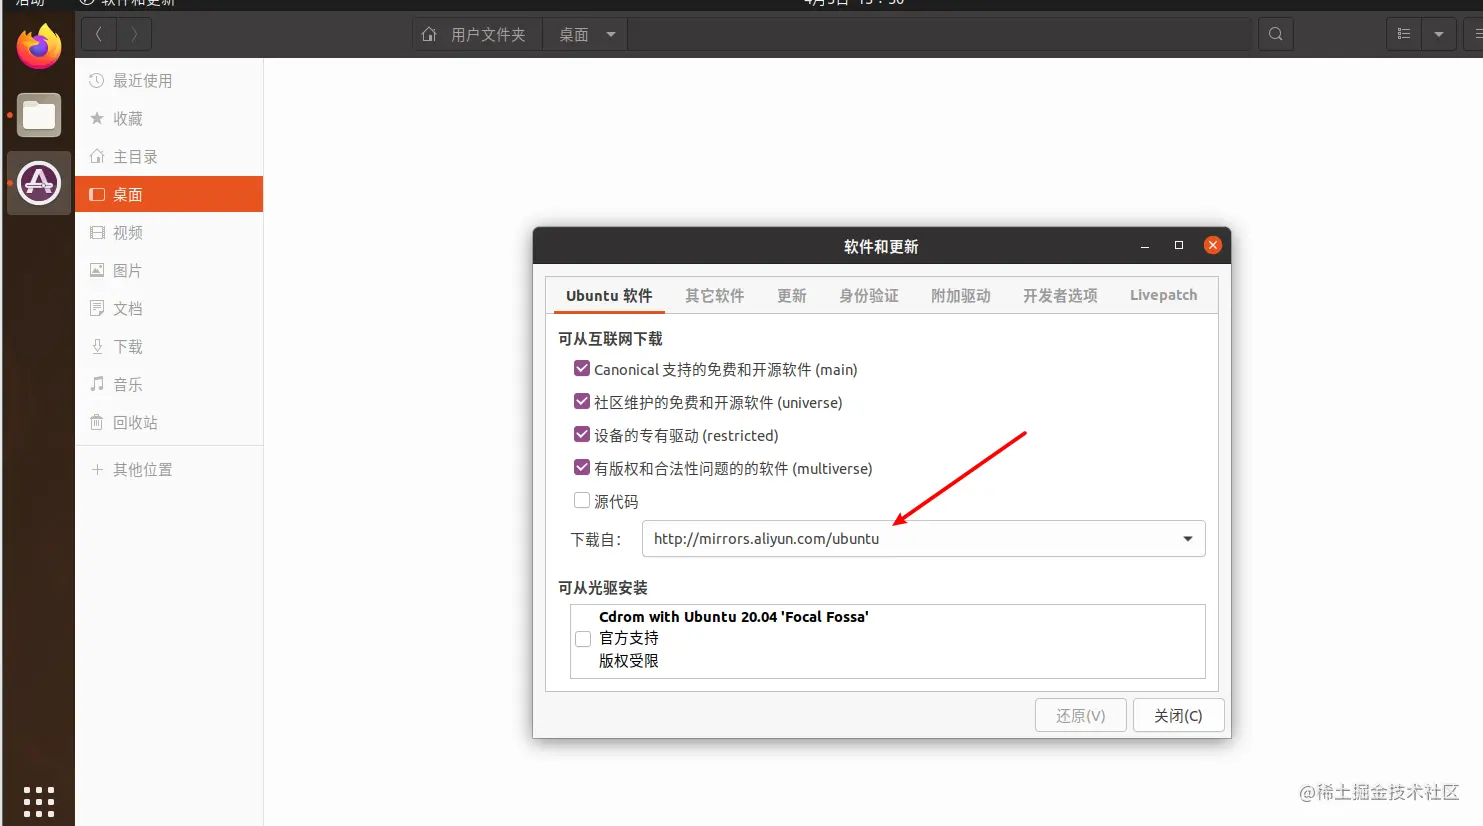Open the 附加驱动 tab
1483x826 pixels.
[x=960, y=296]
